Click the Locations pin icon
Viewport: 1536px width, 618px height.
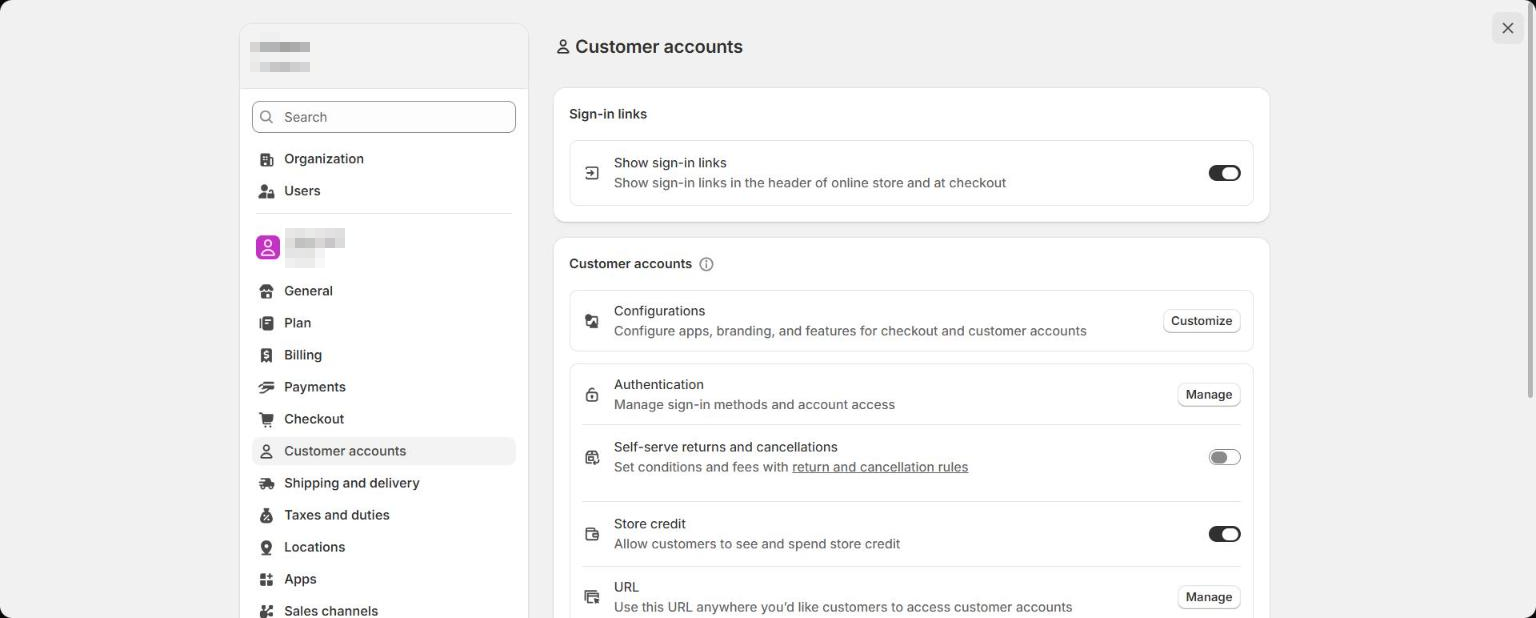(x=266, y=547)
